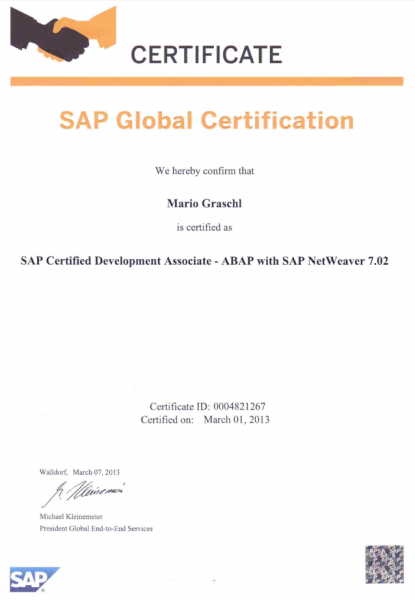Select the name 'Mario Graschl'
Image resolution: width=415 pixels, height=600 pixels.
[204, 203]
